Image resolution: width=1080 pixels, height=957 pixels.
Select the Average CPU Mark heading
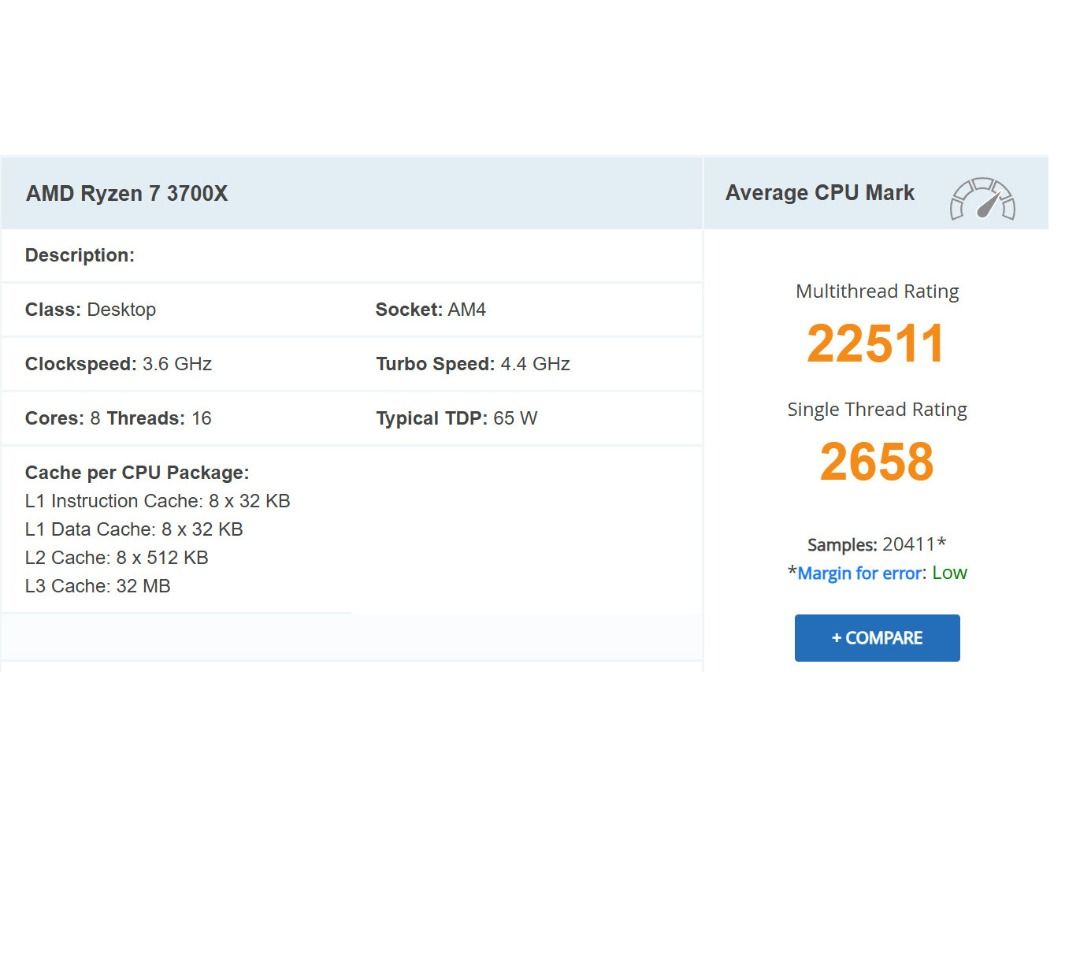click(819, 193)
